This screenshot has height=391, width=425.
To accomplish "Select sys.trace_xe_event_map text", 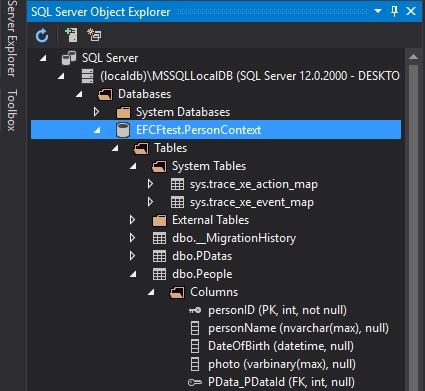I will [252, 202].
